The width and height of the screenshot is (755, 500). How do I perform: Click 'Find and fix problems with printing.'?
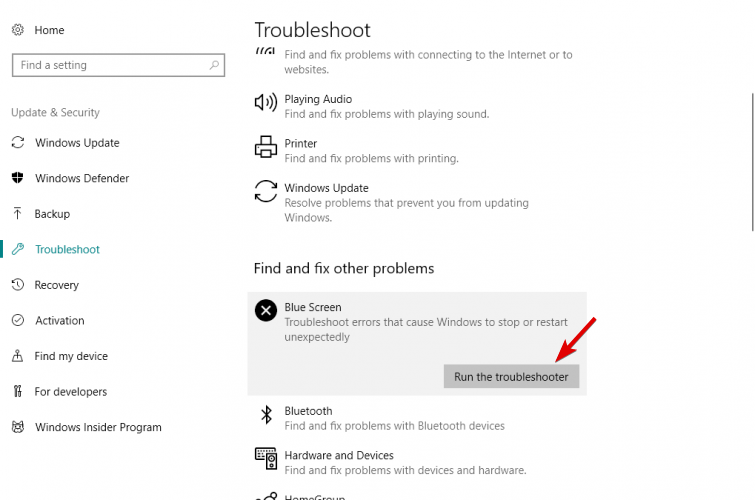[x=371, y=158]
